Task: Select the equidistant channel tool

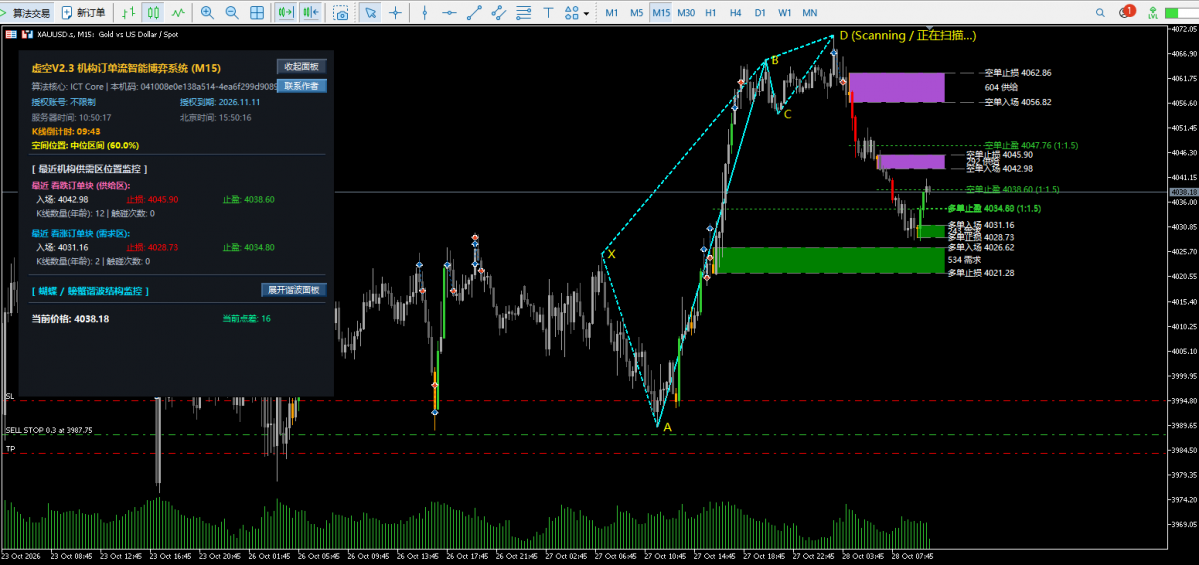Action: (x=499, y=12)
